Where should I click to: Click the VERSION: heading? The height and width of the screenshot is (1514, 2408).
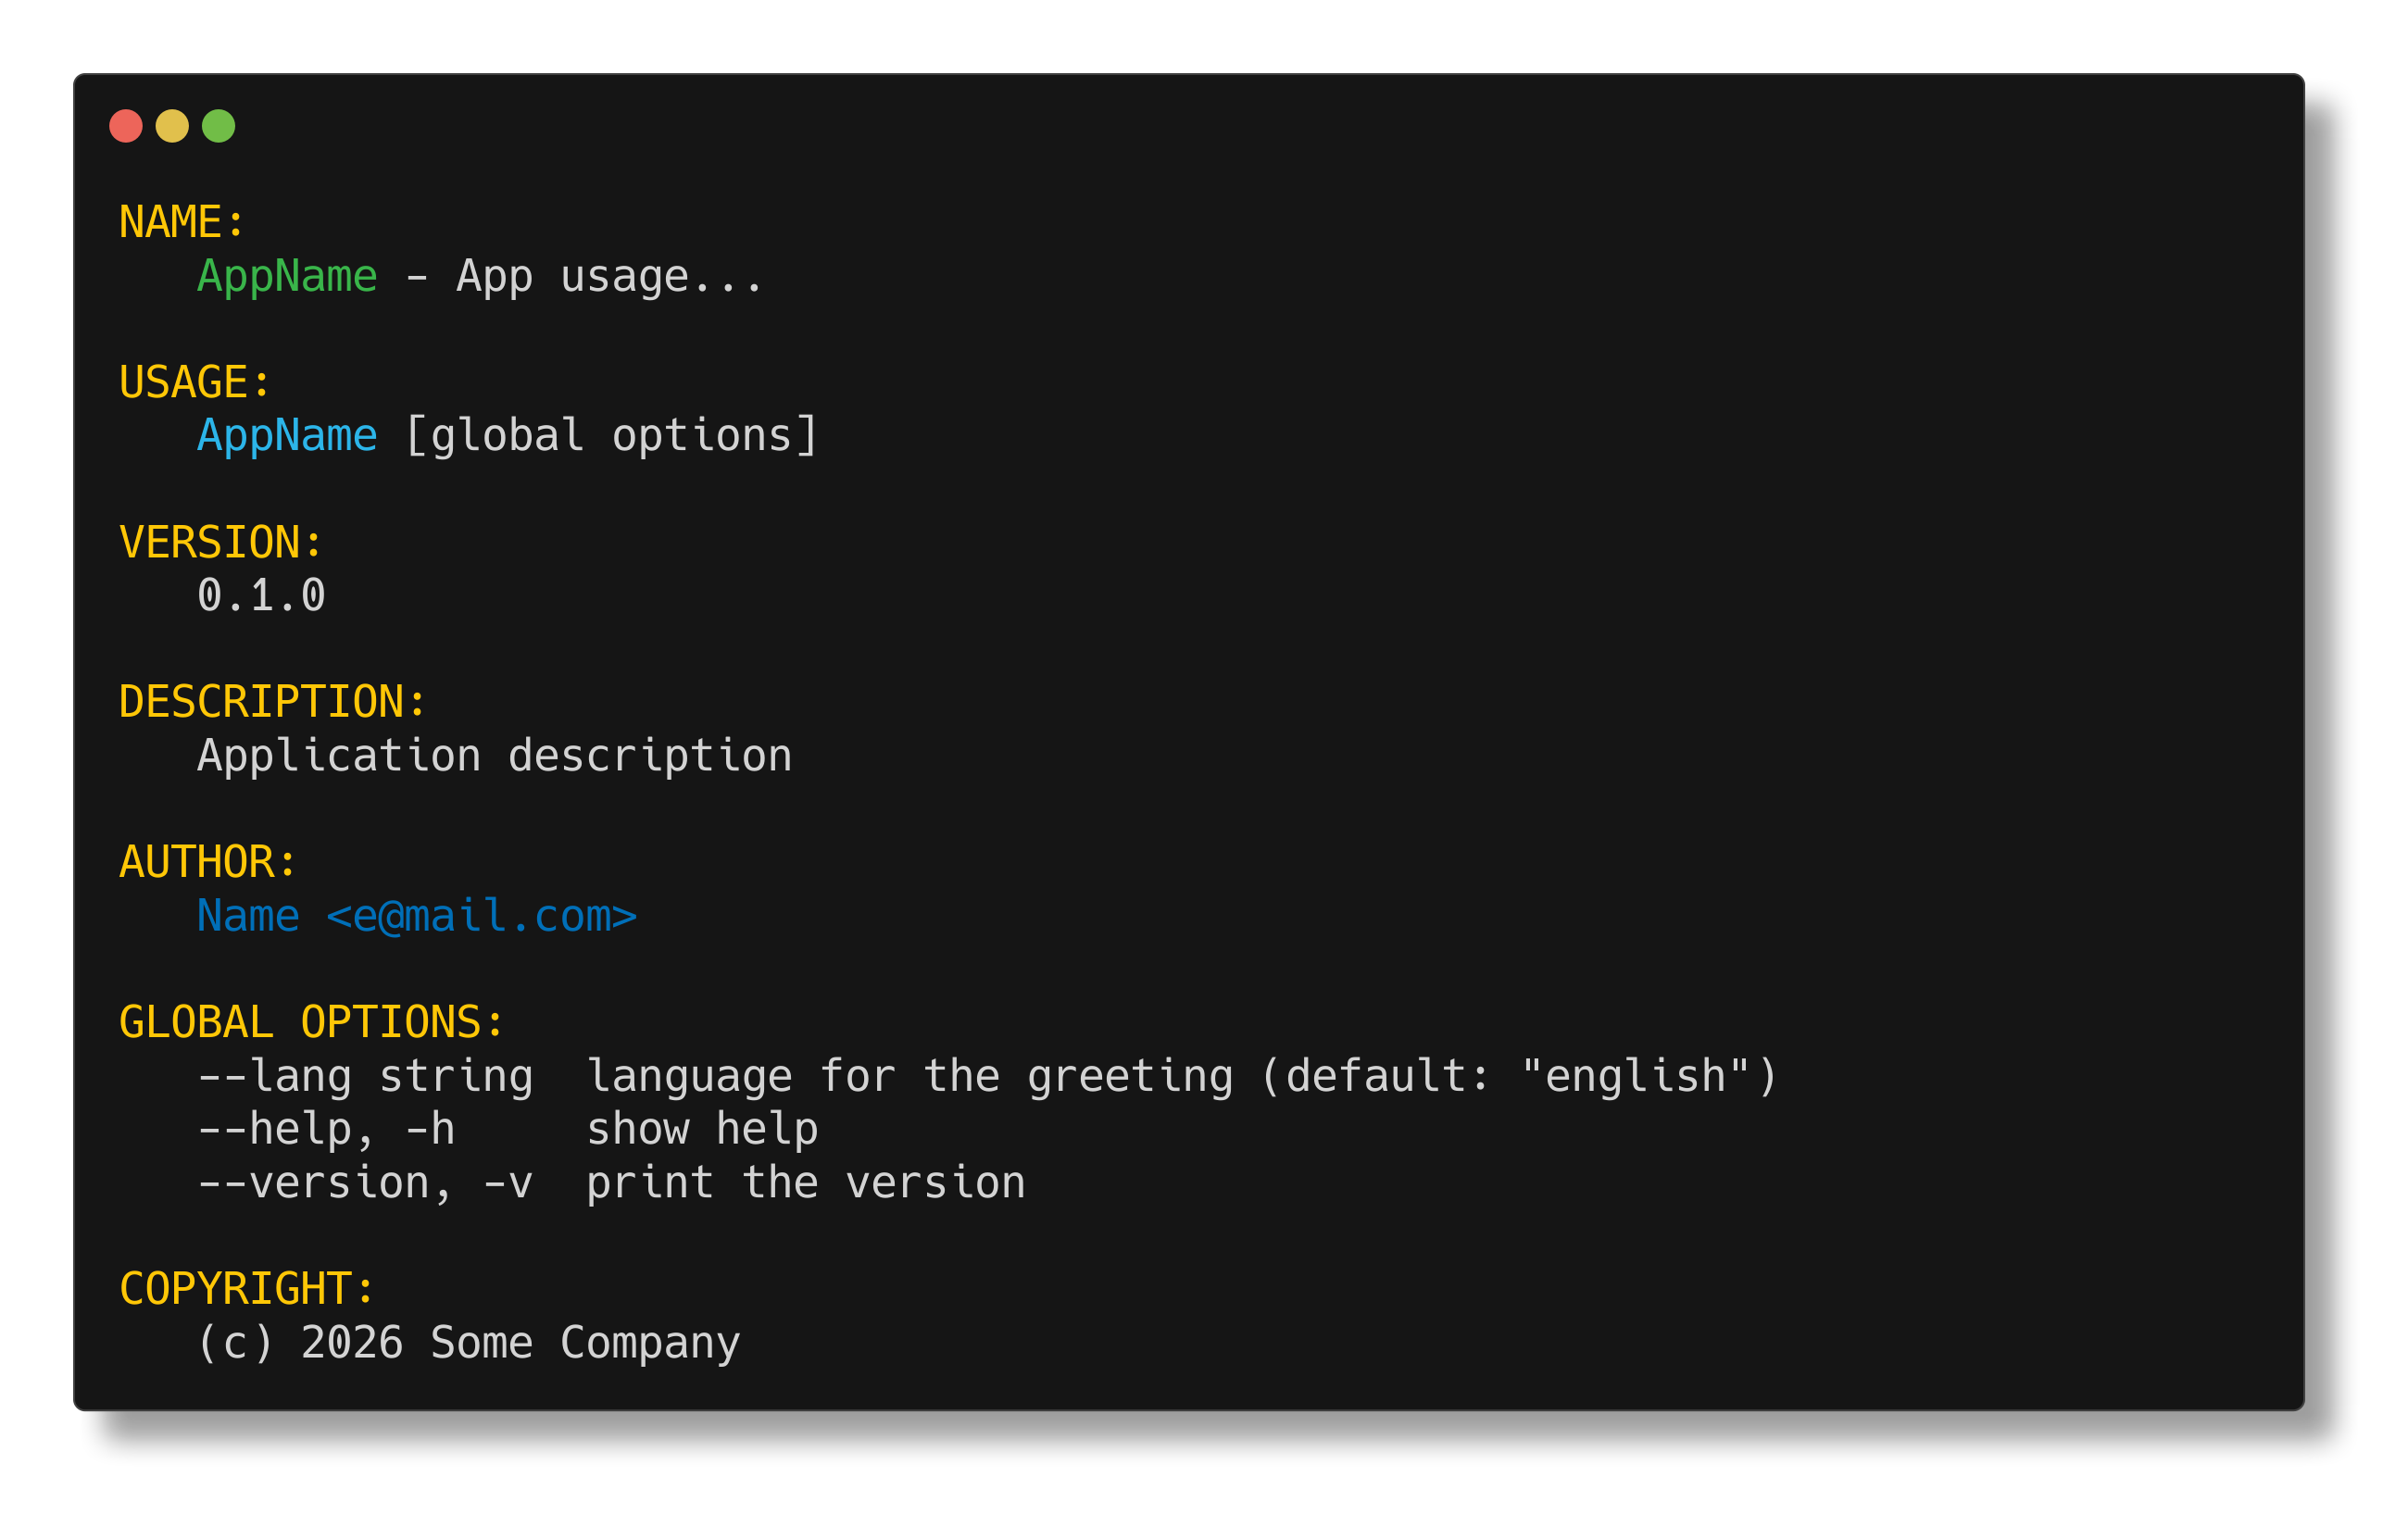pyautogui.click(x=220, y=542)
